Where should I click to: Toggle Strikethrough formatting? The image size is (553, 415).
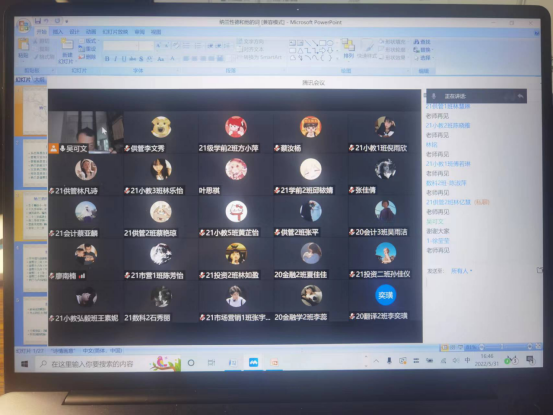133,59
